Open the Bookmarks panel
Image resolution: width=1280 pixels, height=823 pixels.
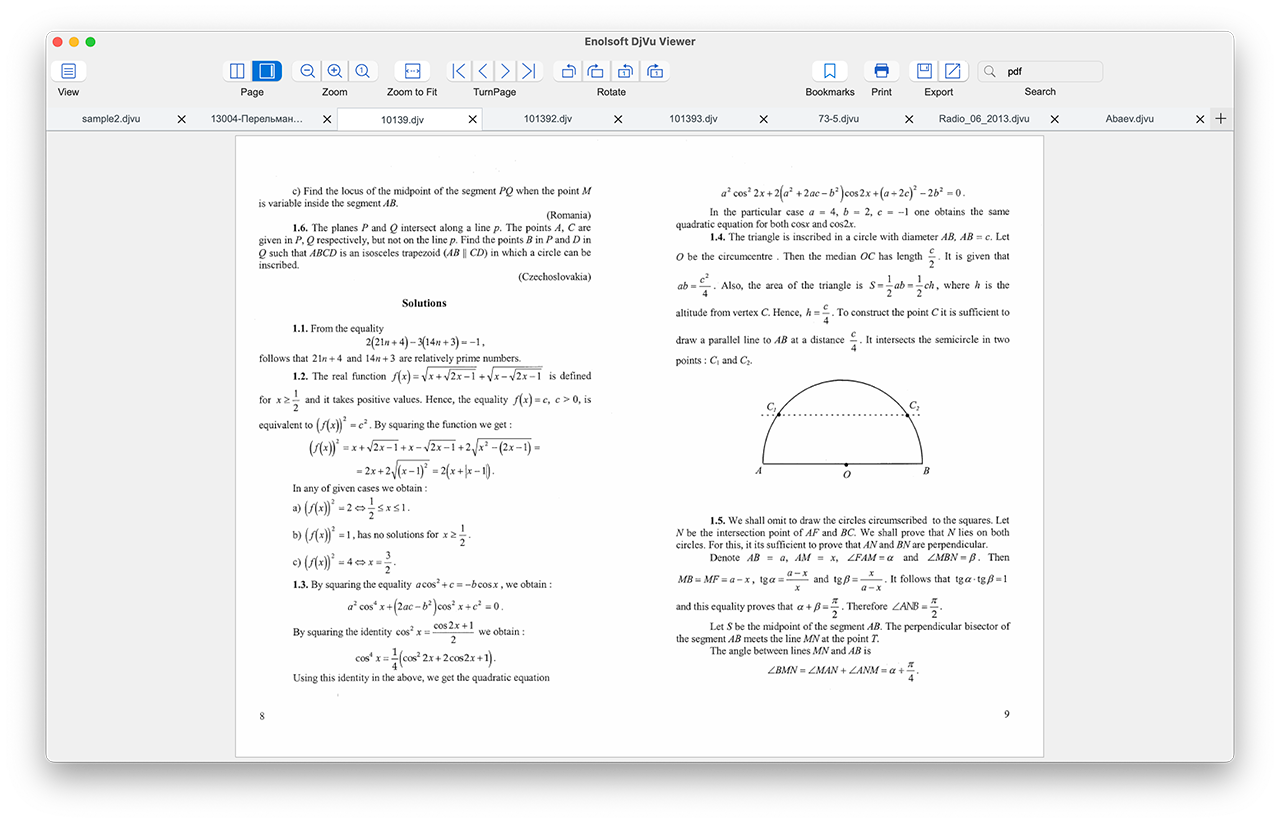[830, 71]
